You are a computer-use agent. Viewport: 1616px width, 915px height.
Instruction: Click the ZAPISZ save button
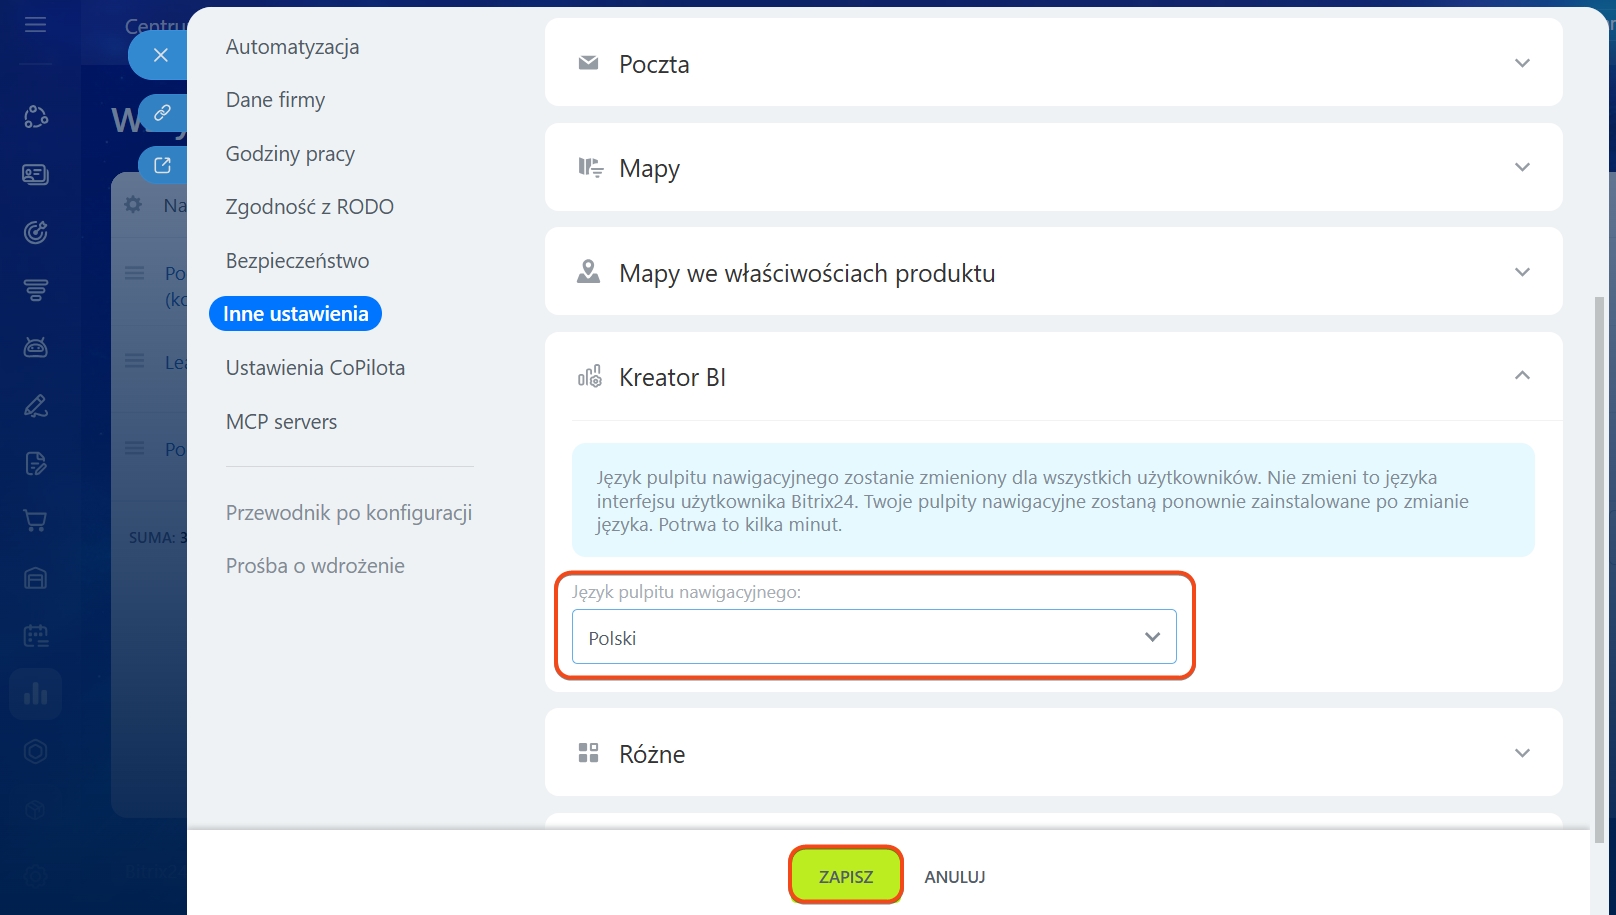point(846,876)
